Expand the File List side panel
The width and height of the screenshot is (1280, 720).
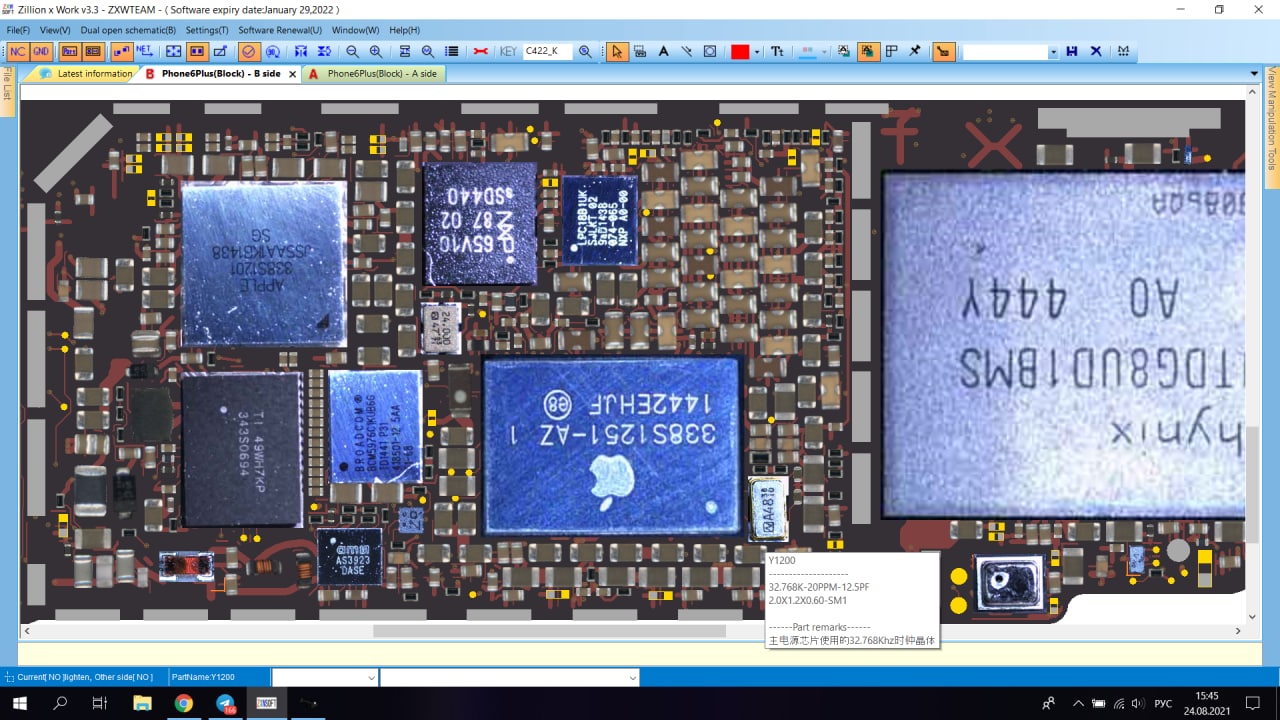(x=6, y=90)
